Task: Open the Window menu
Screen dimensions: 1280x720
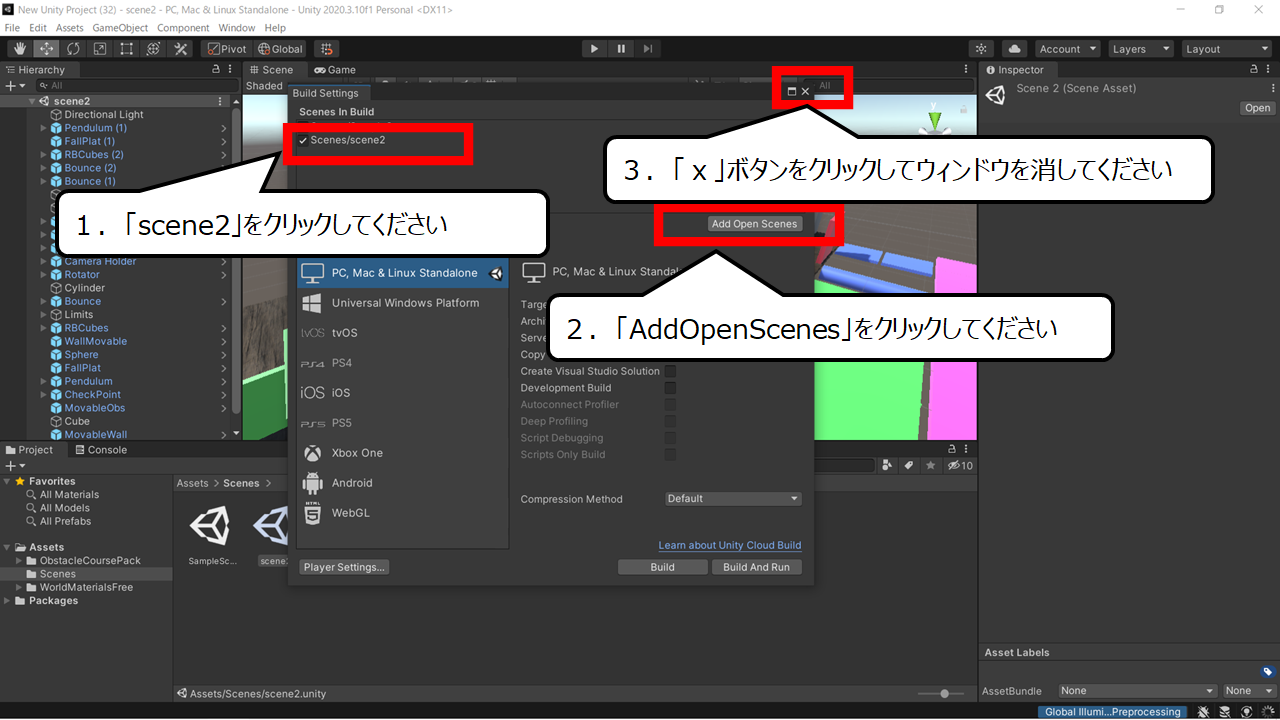Action: [237, 28]
